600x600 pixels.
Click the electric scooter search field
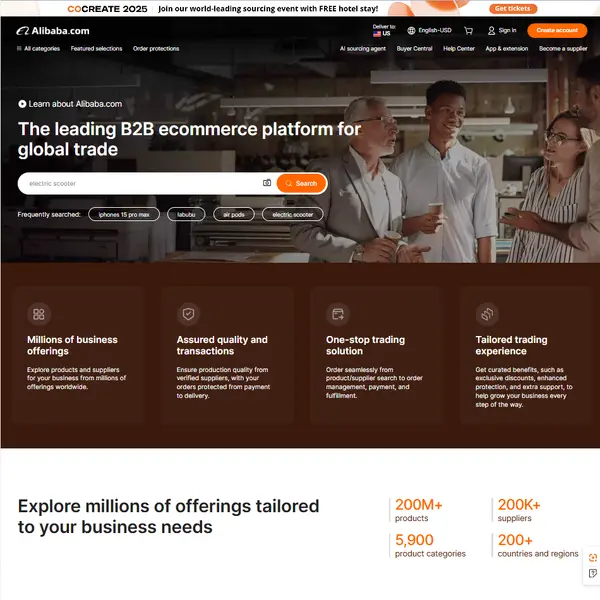coord(143,184)
